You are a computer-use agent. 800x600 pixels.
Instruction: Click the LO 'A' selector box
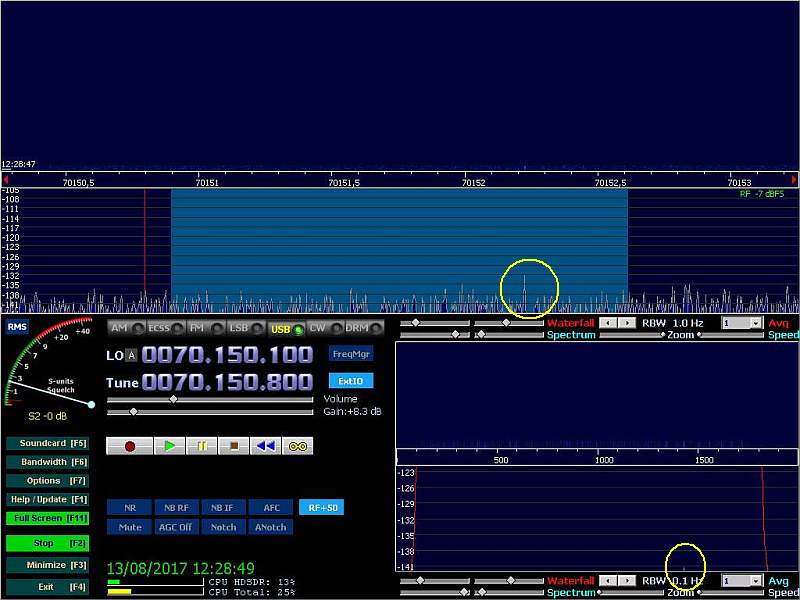click(130, 356)
